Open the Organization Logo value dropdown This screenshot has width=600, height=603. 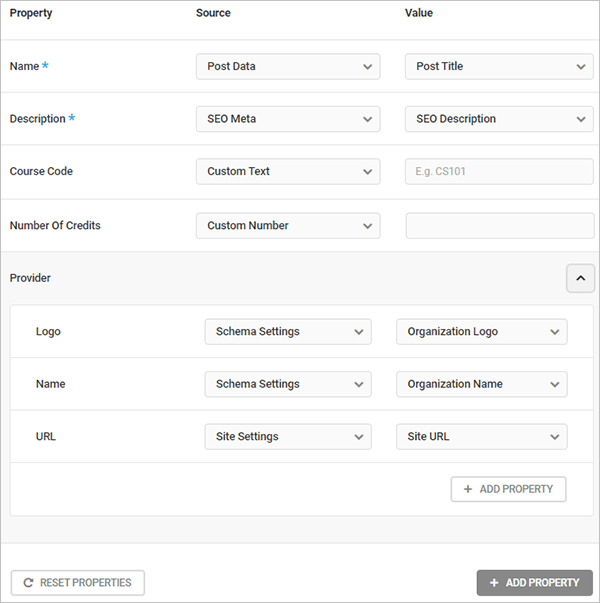(x=482, y=331)
